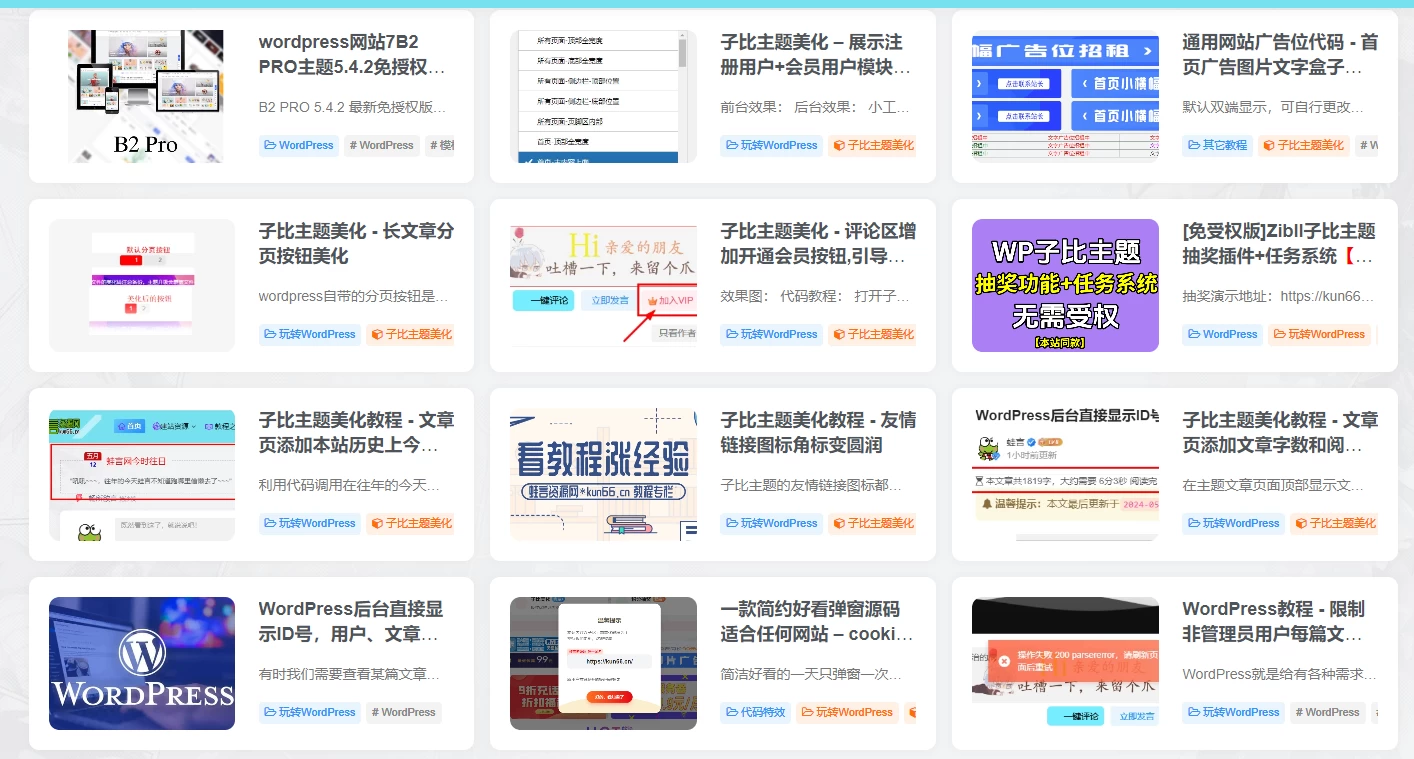1414x759 pixels.
Task: Open article '通用网站广告位代码 - 首页广告图片文字盒子'
Action: 1280,55
